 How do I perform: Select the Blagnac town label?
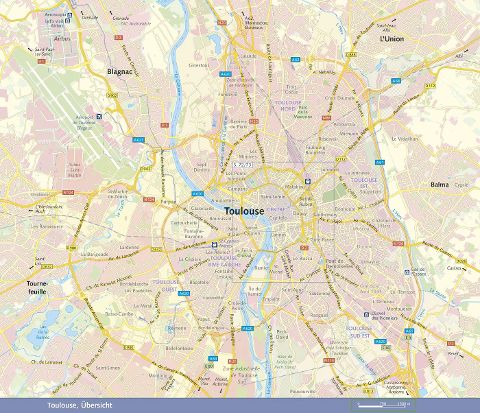pyautogui.click(x=120, y=72)
